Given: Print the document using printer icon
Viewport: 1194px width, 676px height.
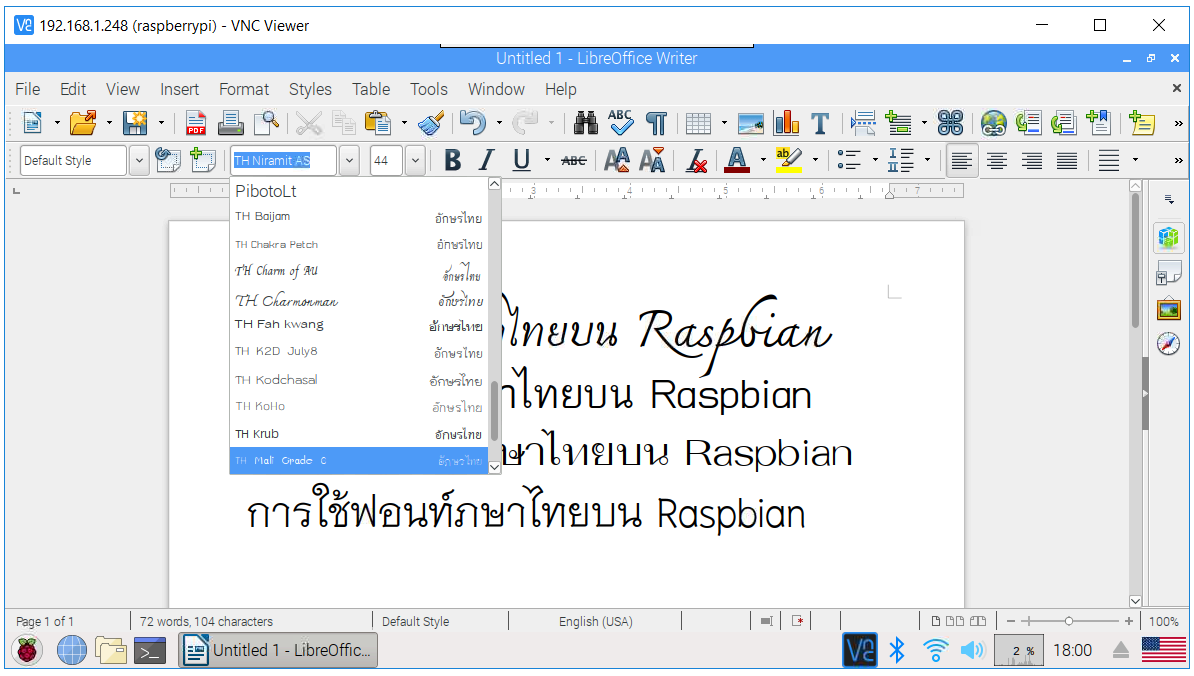Looking at the screenshot, I should [231, 123].
